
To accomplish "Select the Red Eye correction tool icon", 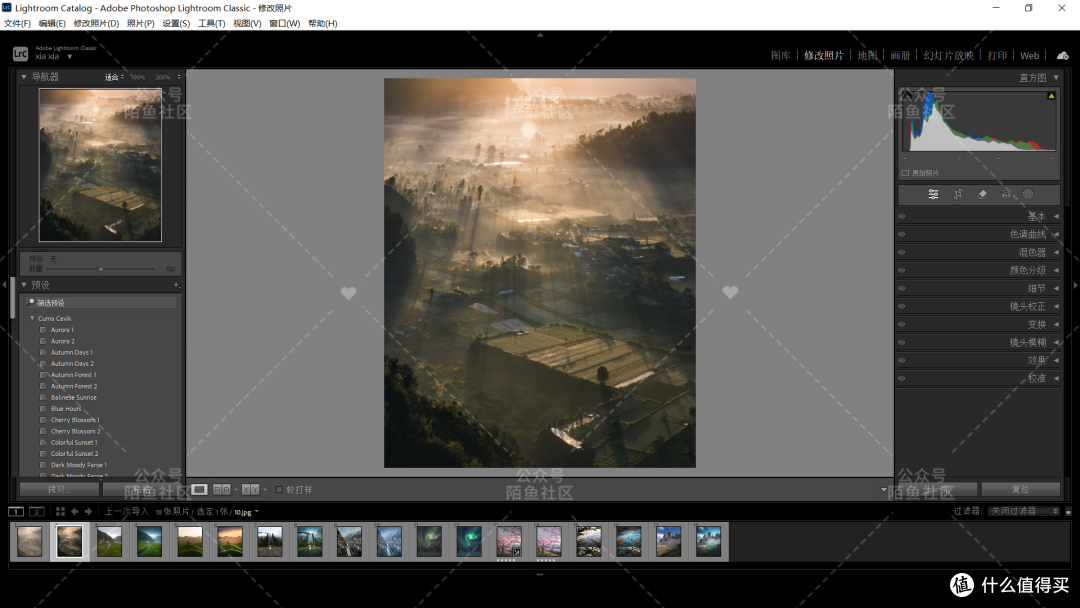I will pos(1006,194).
